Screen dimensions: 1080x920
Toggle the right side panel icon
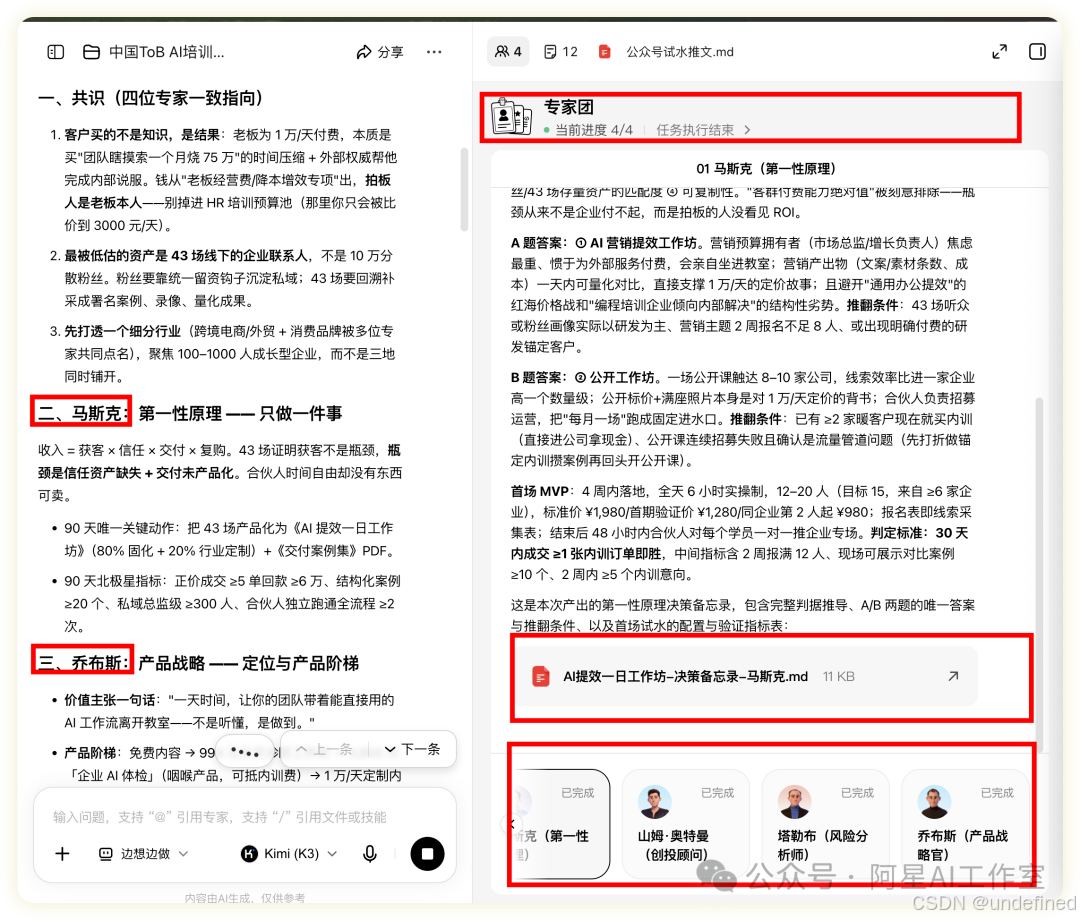(x=1037, y=52)
